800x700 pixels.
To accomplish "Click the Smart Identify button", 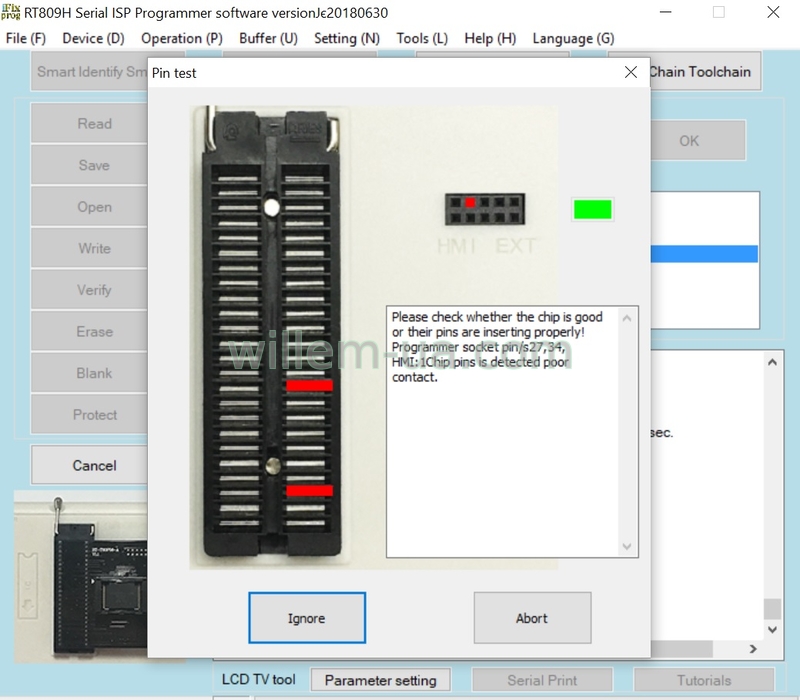I will (x=89, y=71).
